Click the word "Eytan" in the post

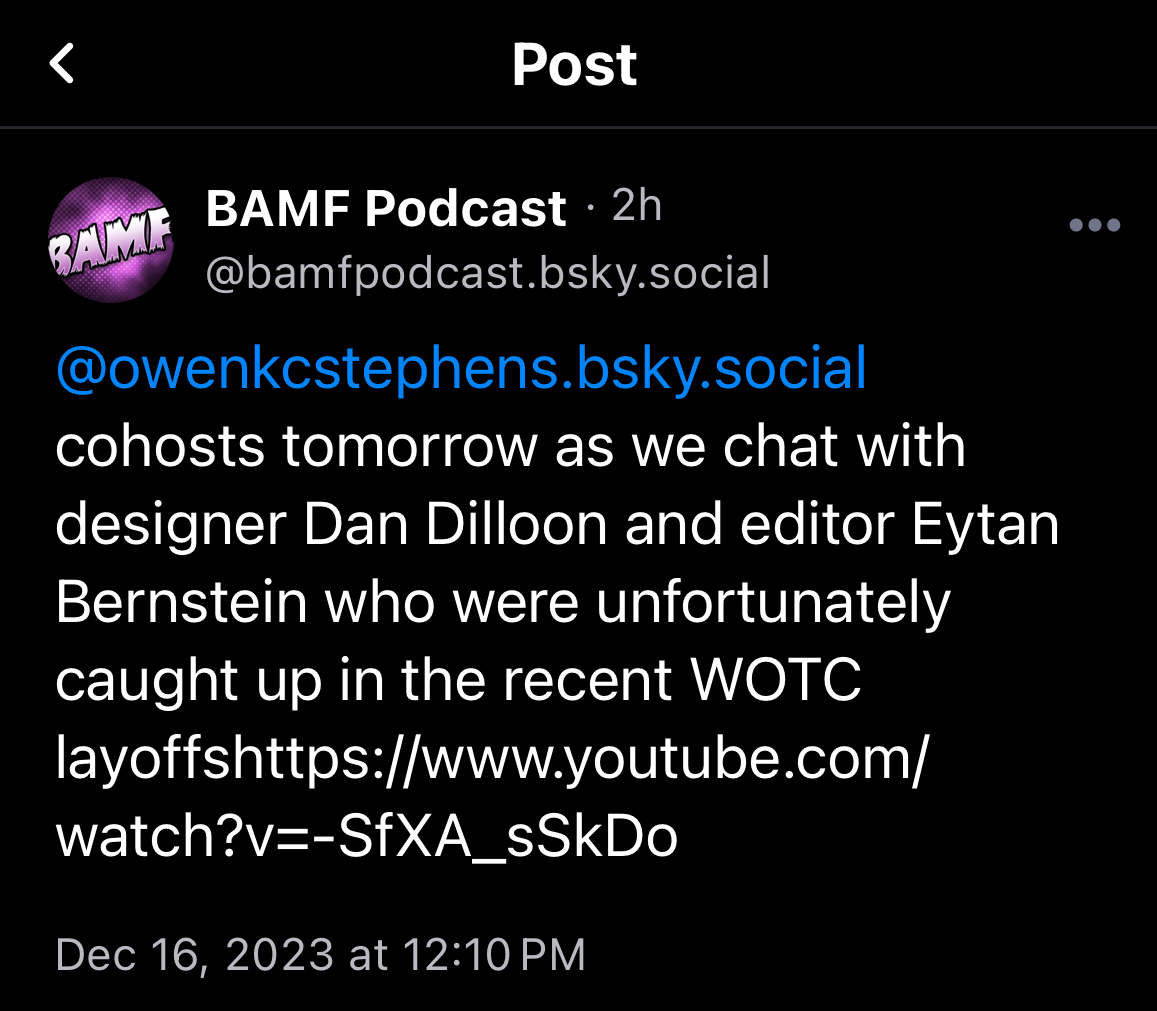pos(984,524)
